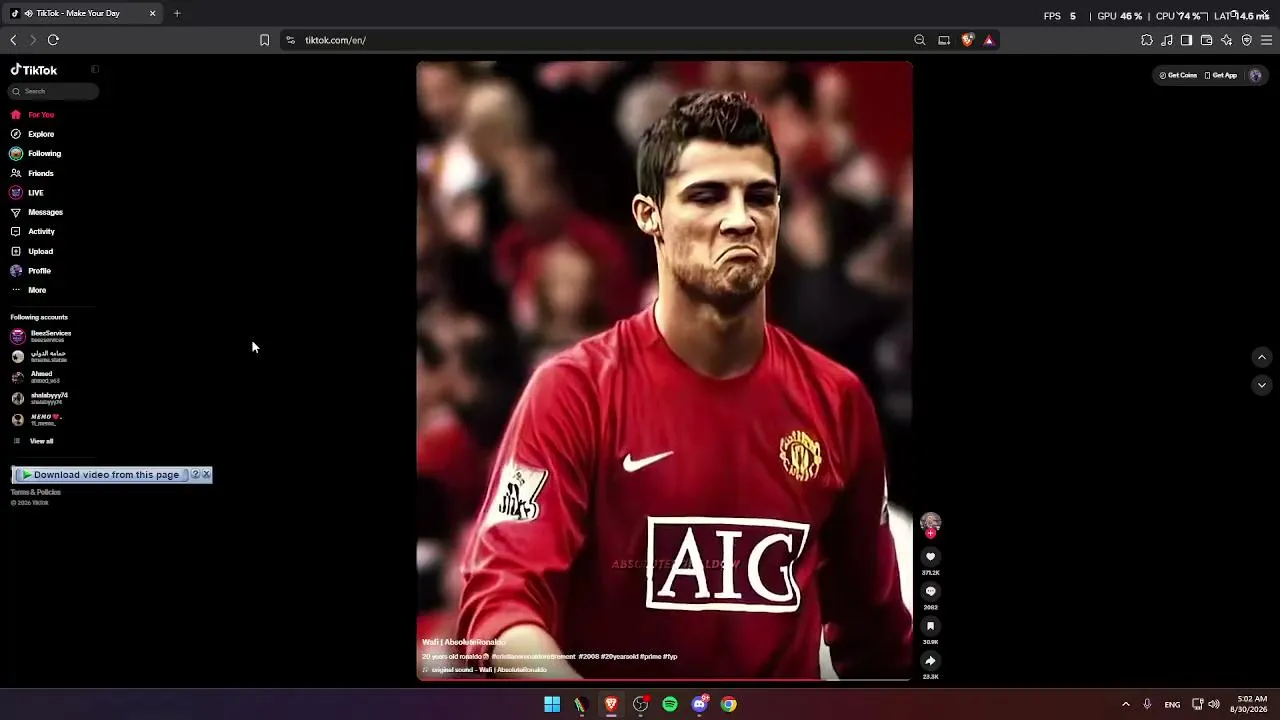1280x720 pixels.
Task: Open the TikTok home logo
Action: pos(34,70)
